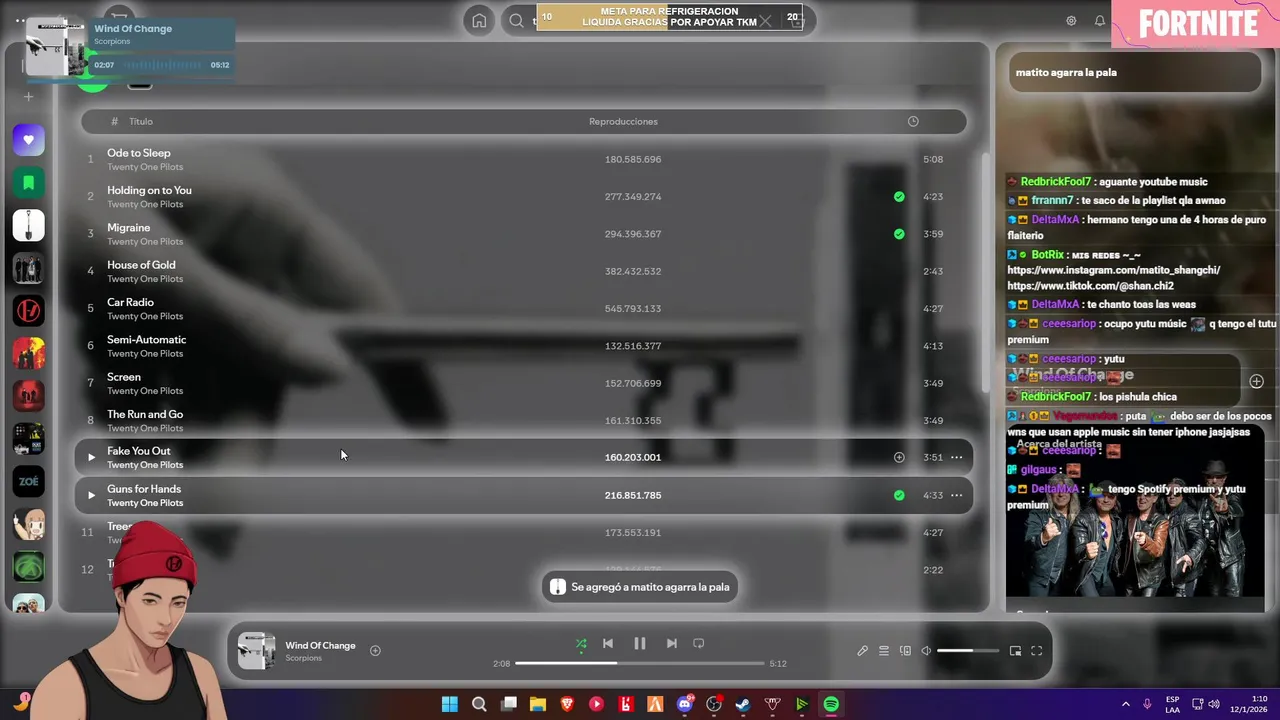
Task: Click Spotify icon in taskbar
Action: (x=831, y=704)
